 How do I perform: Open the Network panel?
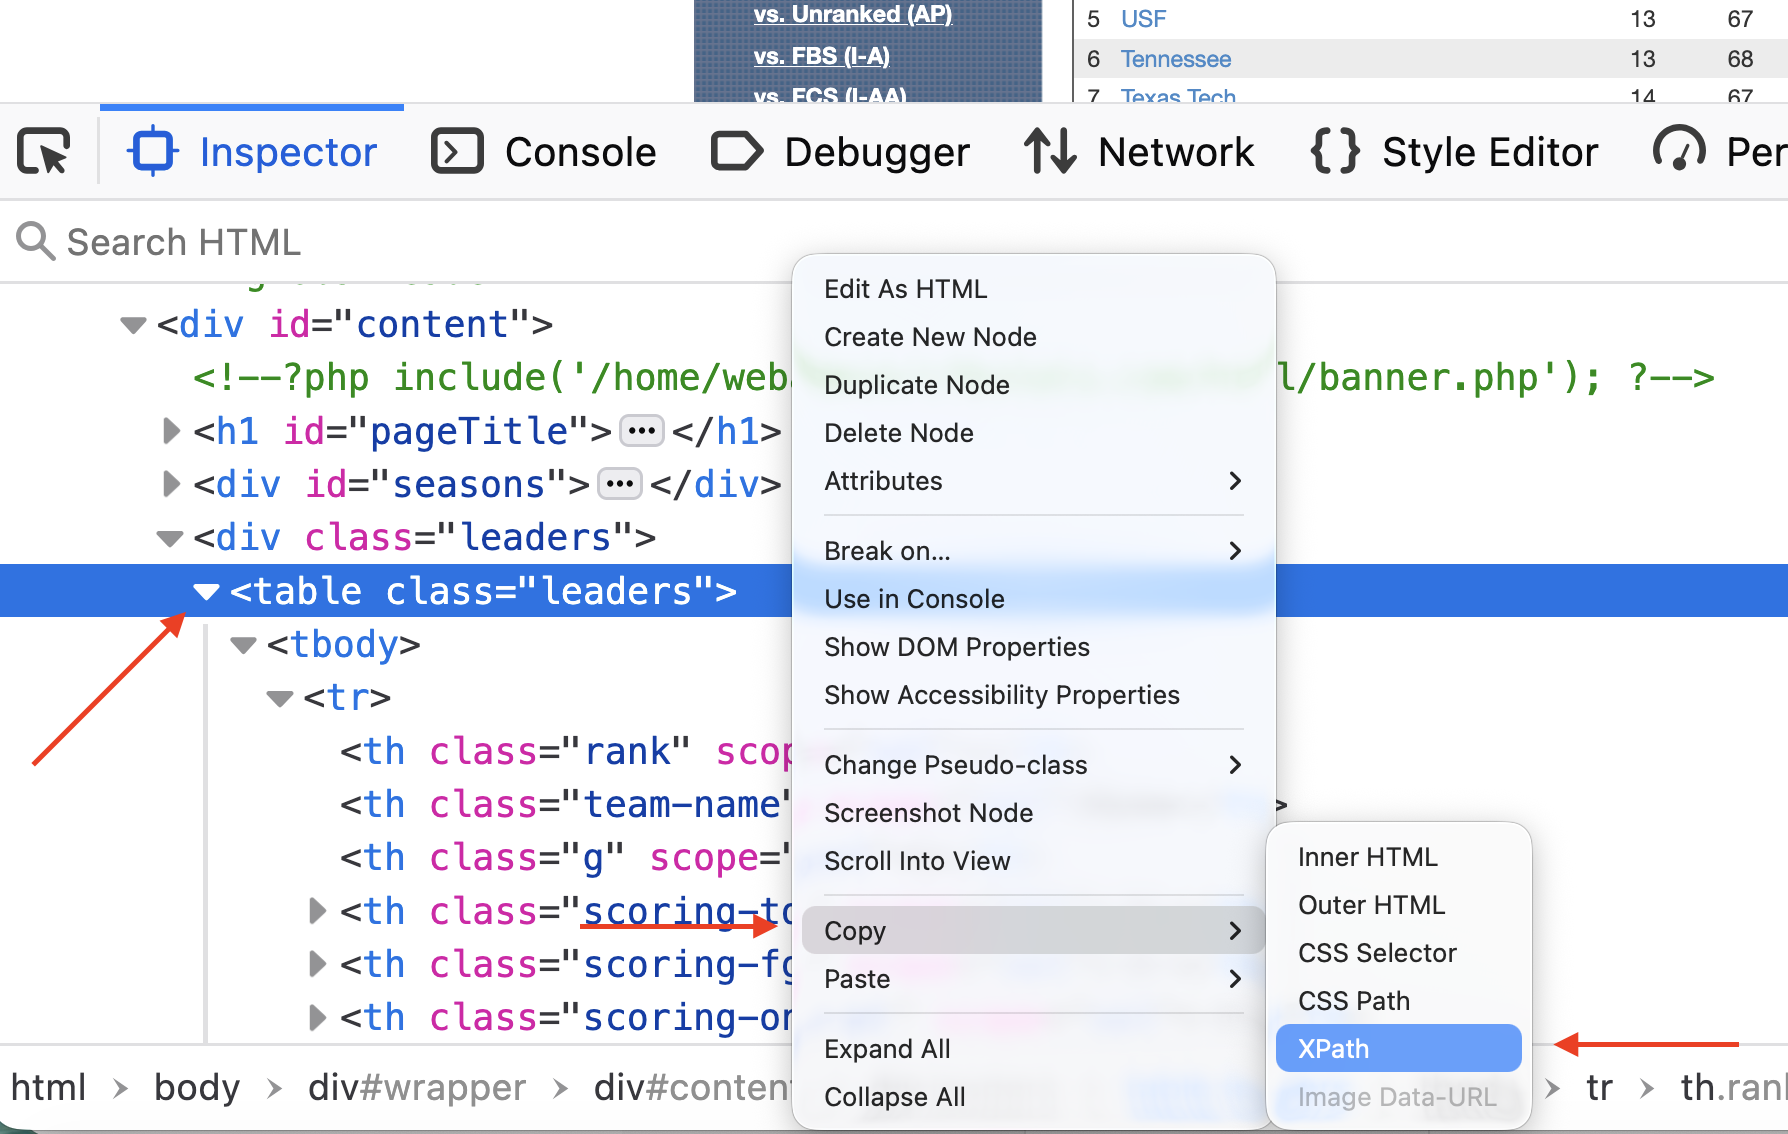1139,152
